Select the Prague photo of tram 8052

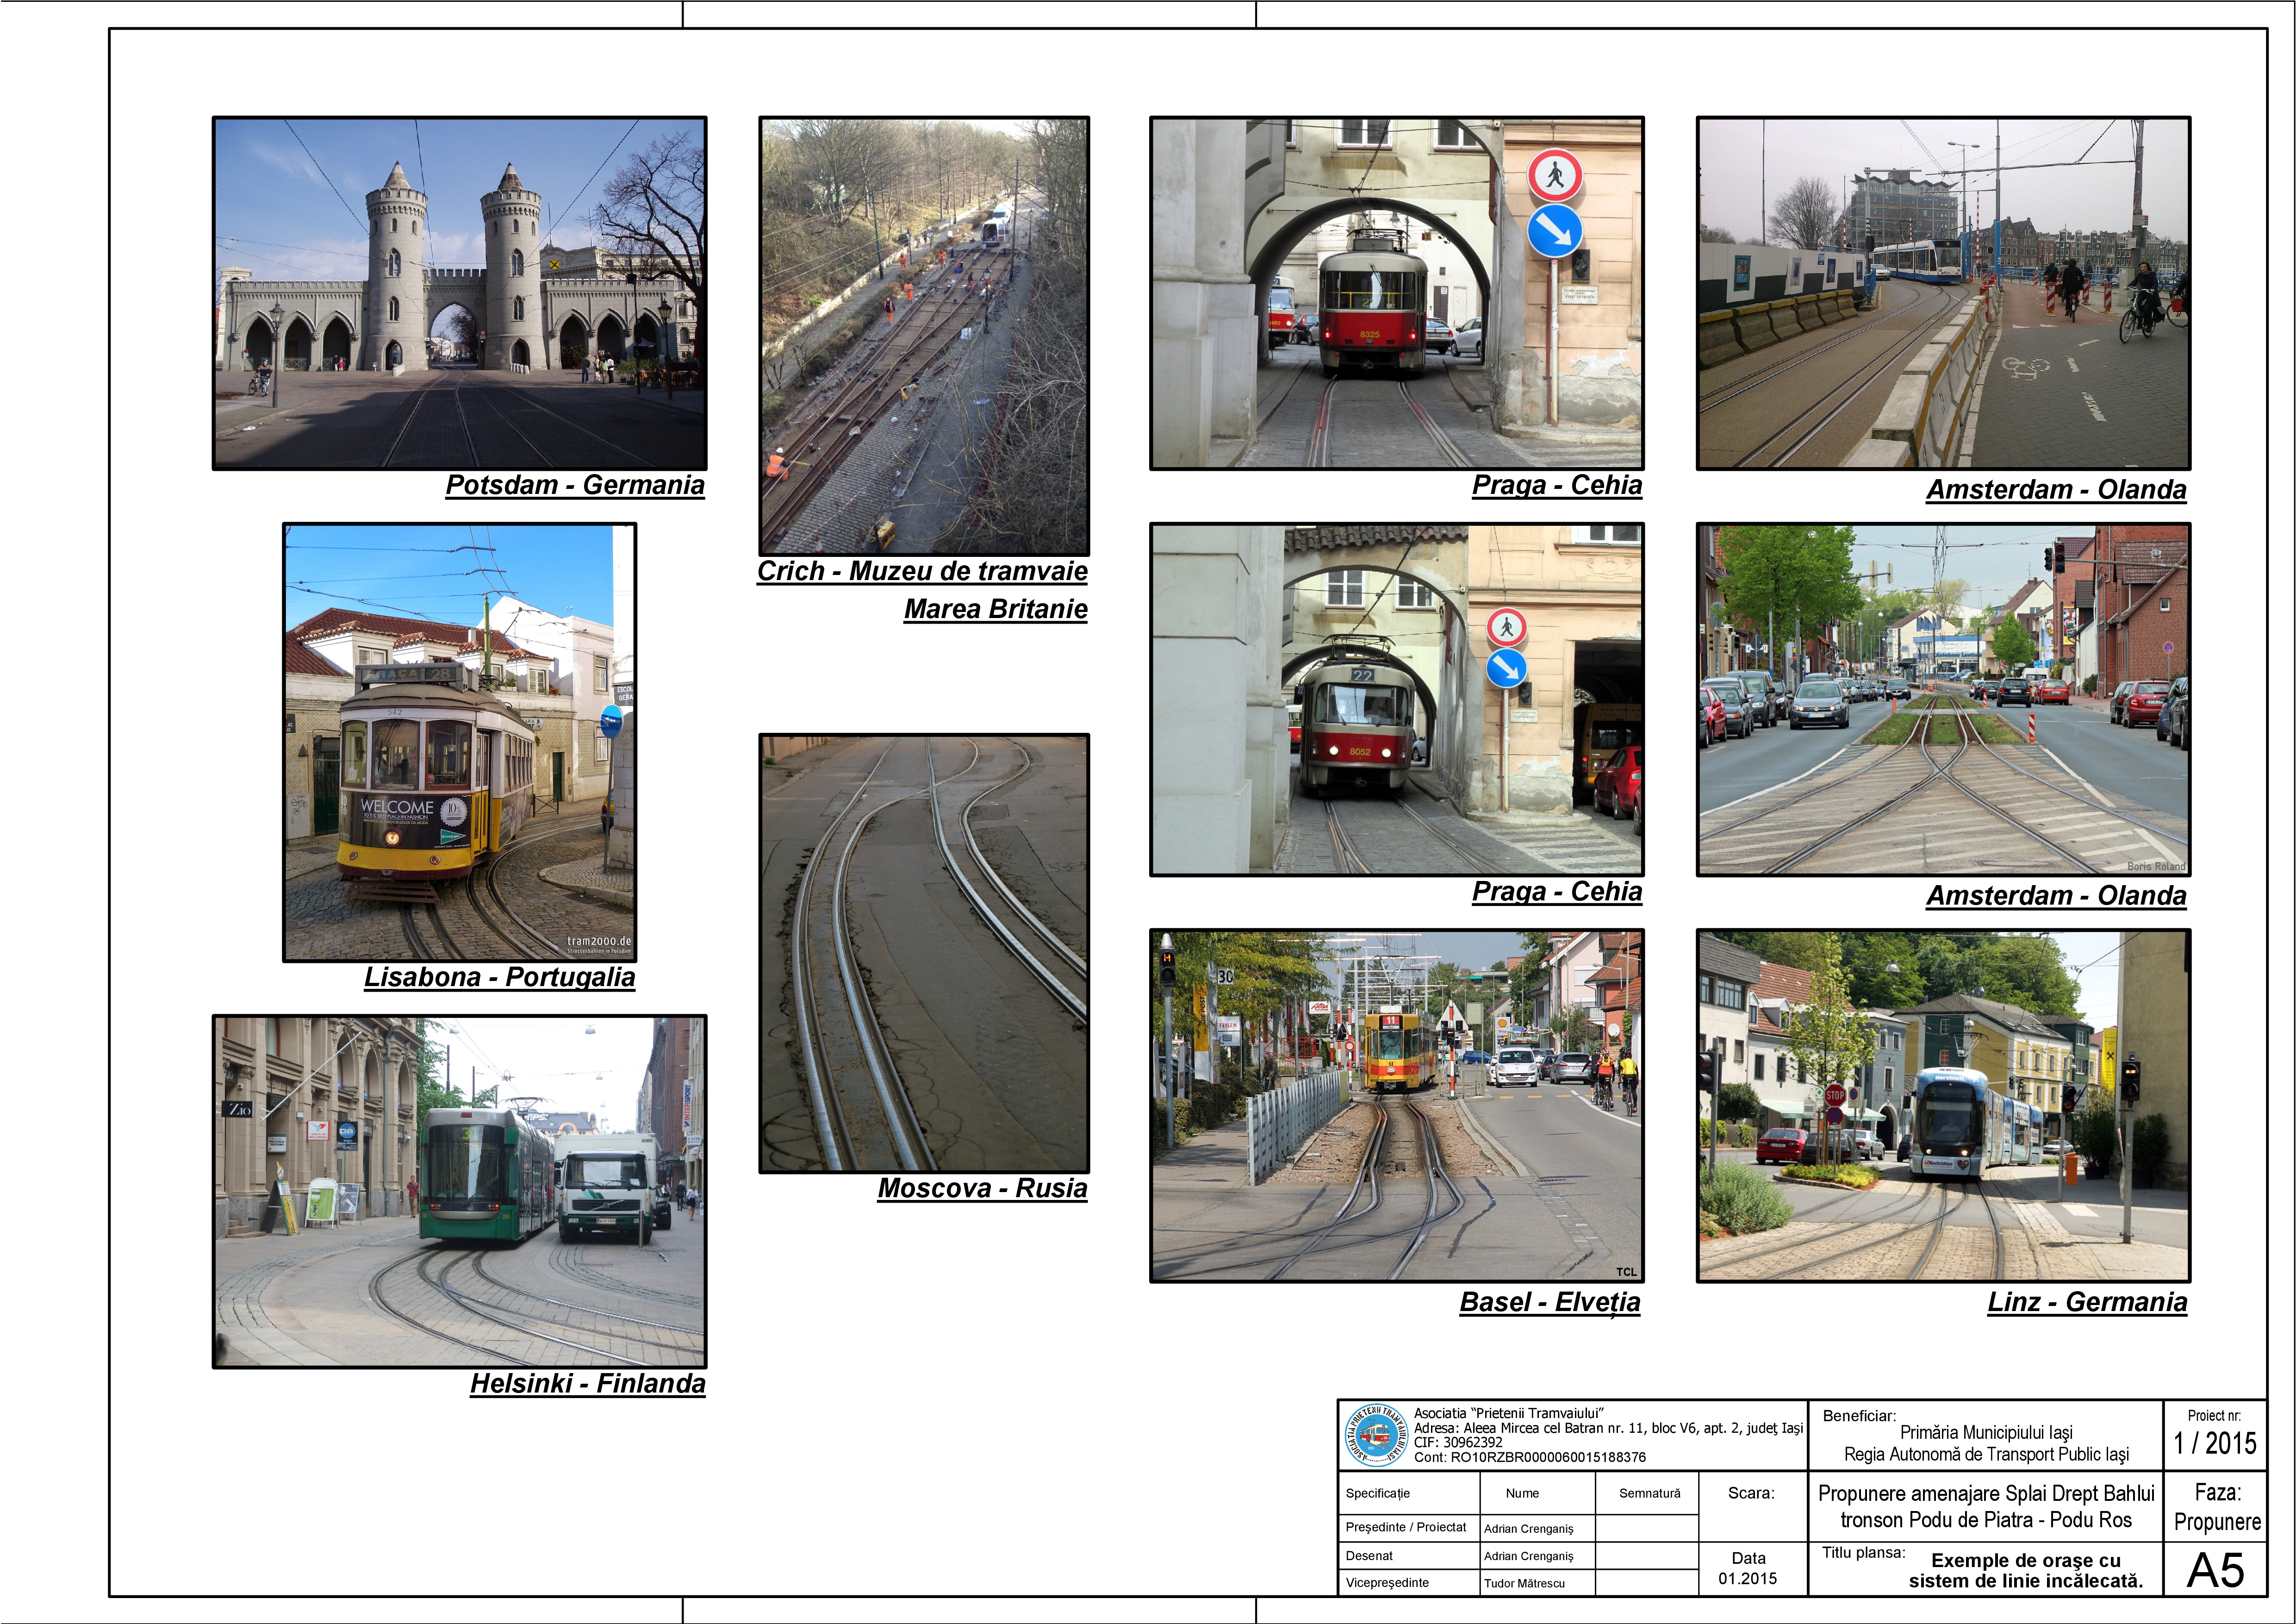pos(1397,699)
